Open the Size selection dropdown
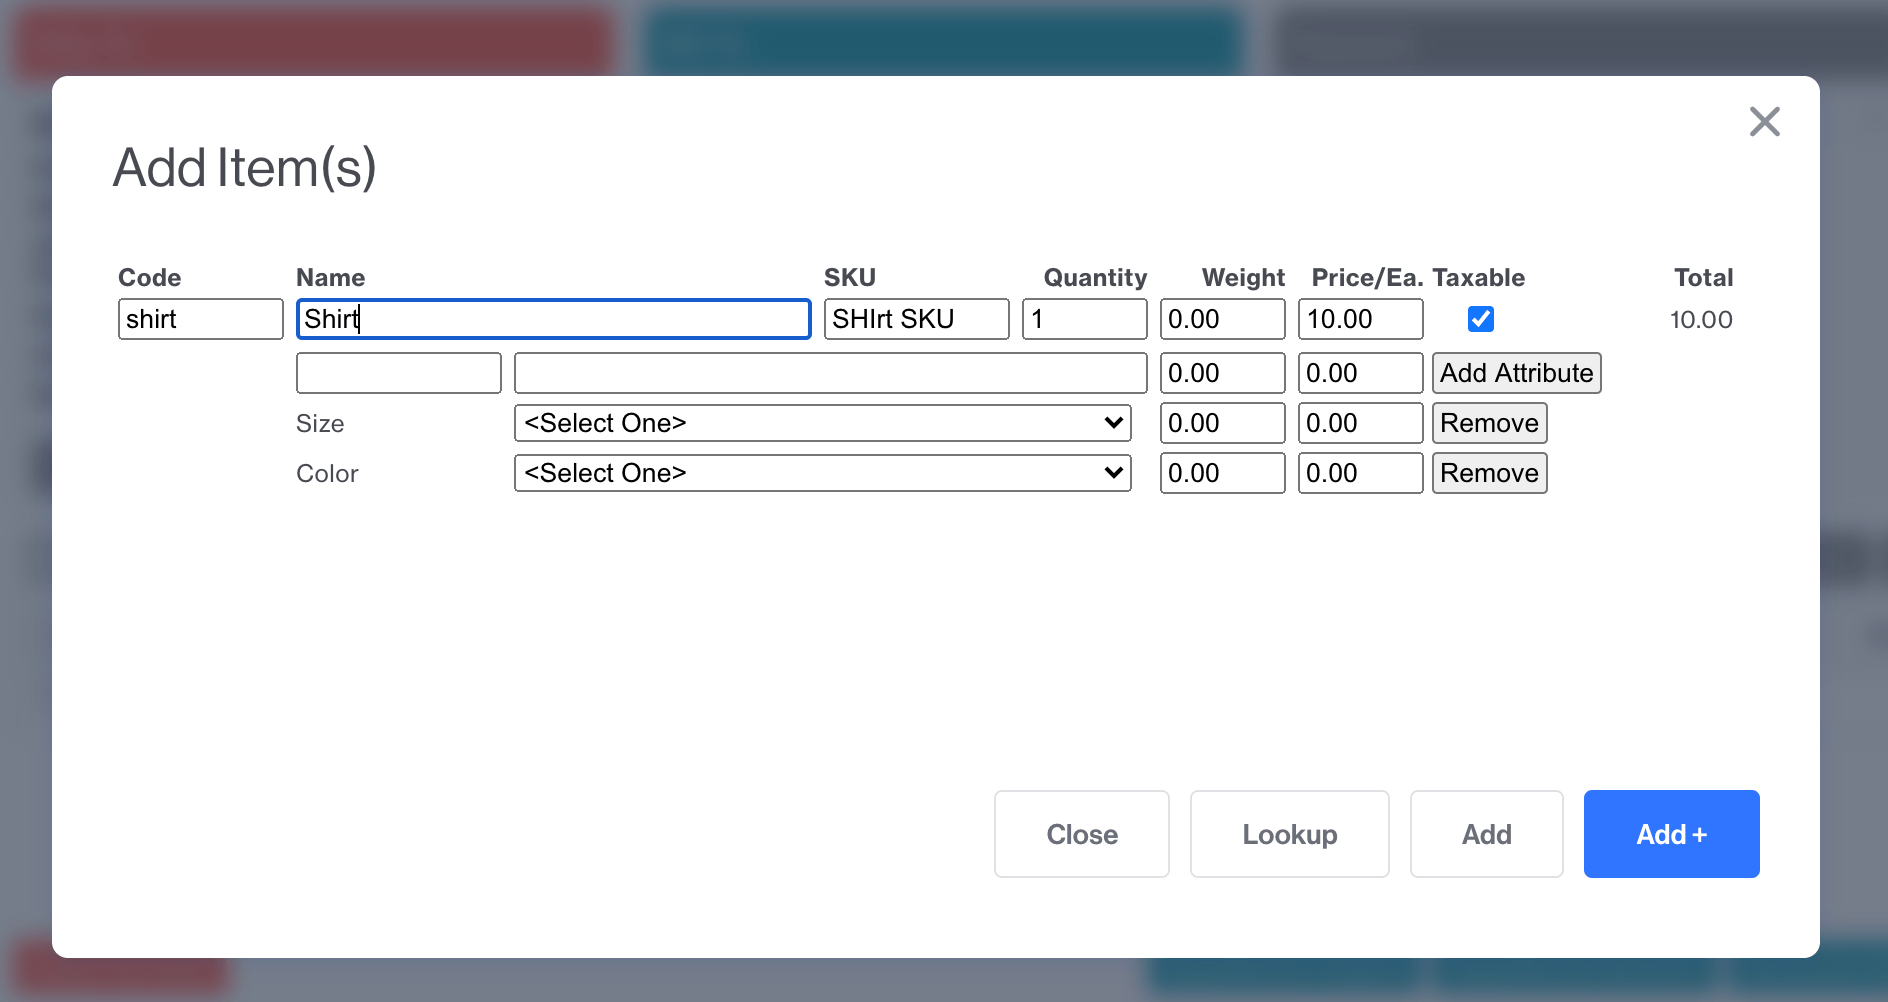The width and height of the screenshot is (1888, 1002). tap(821, 422)
